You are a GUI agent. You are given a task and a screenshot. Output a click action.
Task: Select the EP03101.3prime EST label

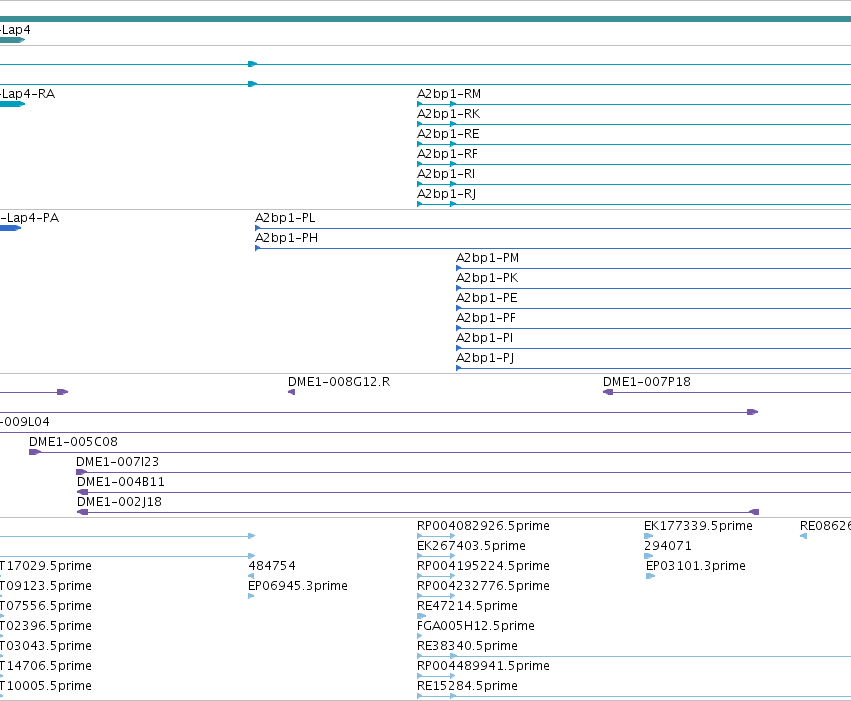pyautogui.click(x=696, y=566)
